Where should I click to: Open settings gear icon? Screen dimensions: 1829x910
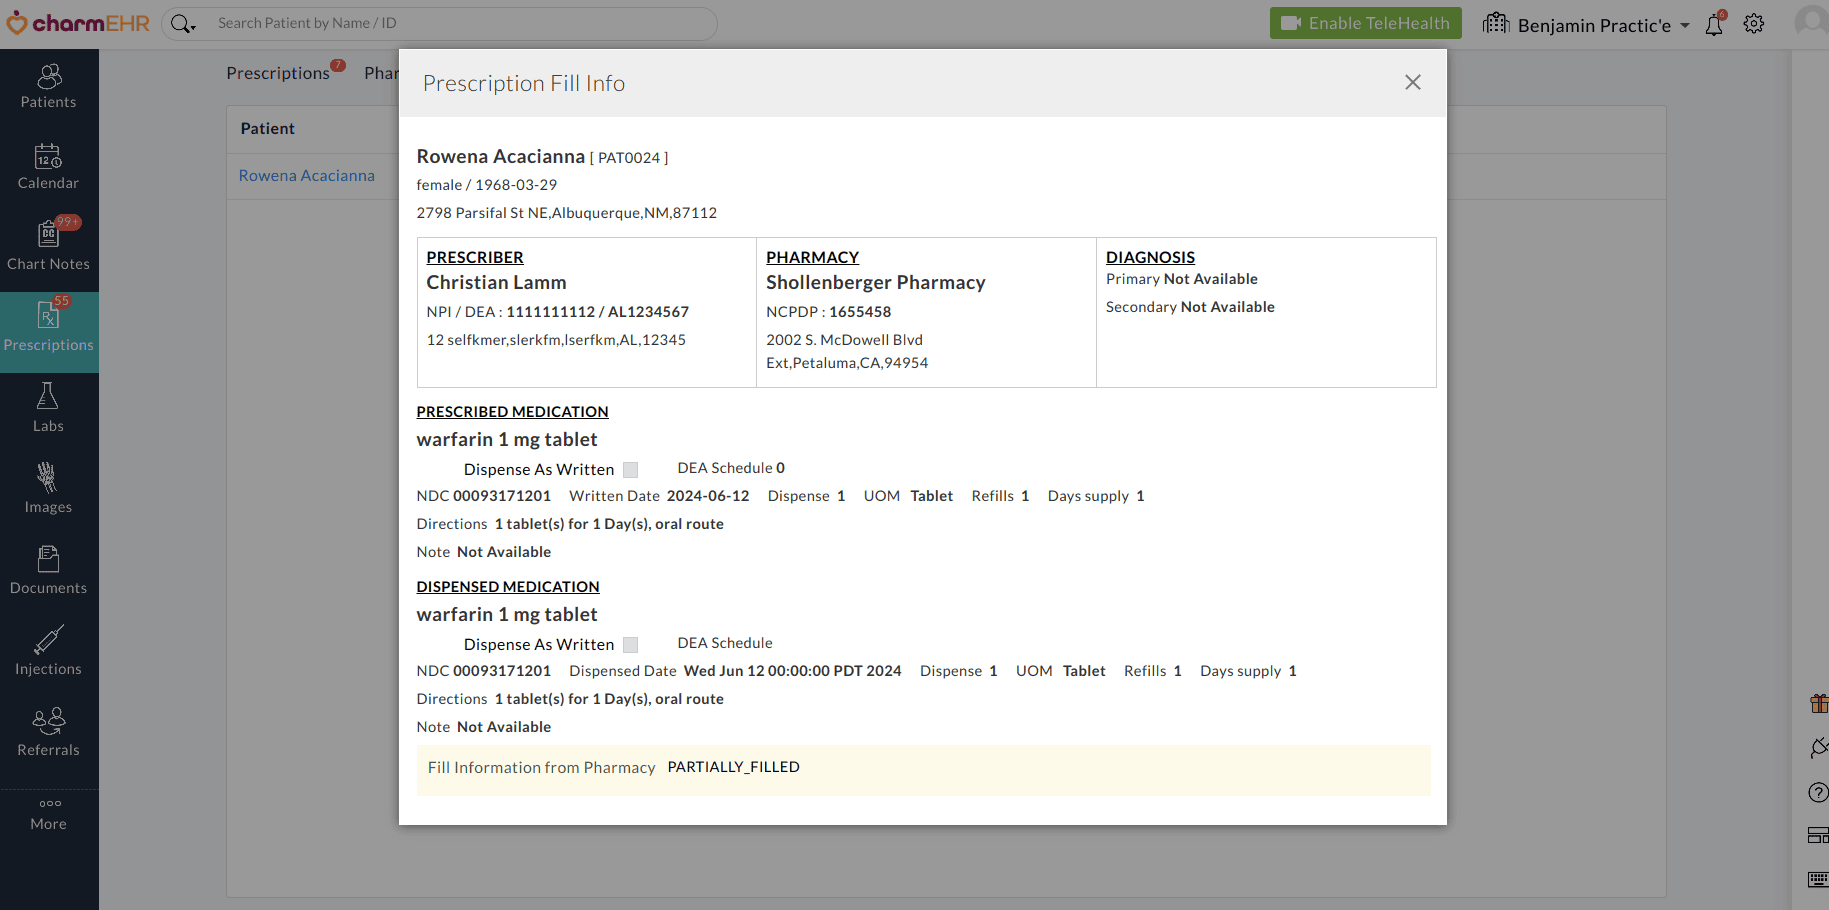1754,24
